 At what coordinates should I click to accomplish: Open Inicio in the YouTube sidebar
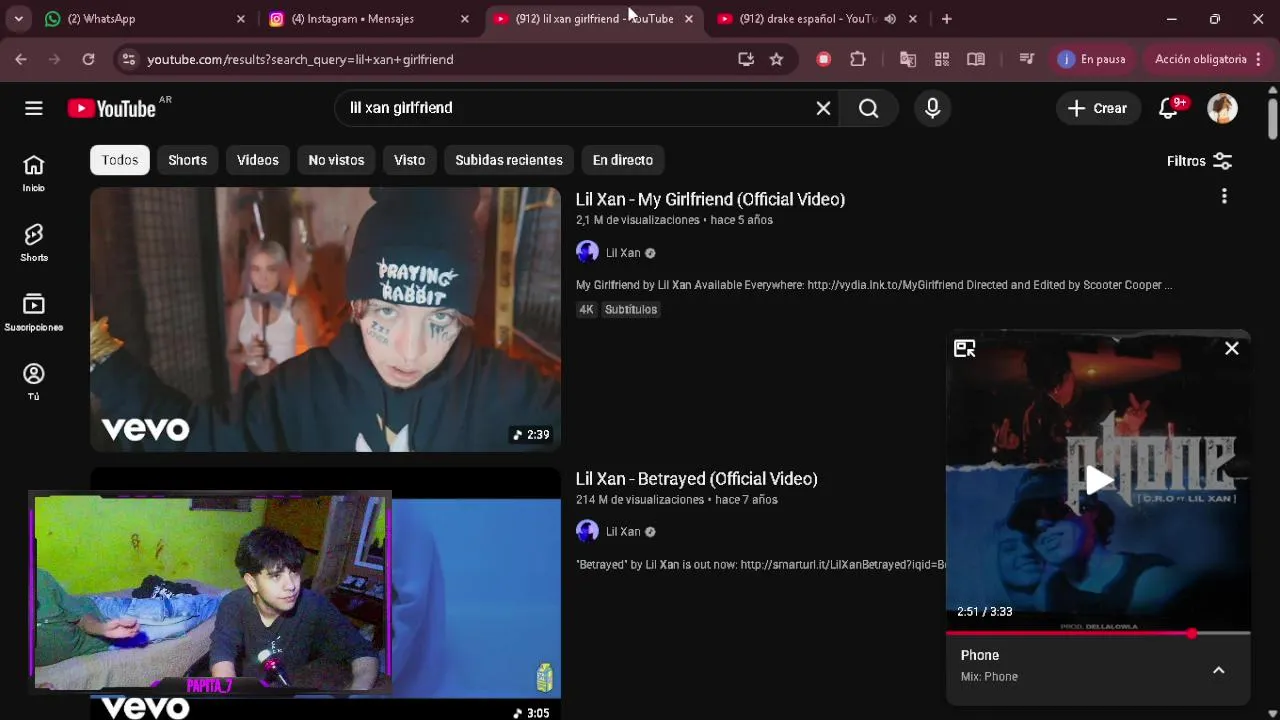coord(34,173)
